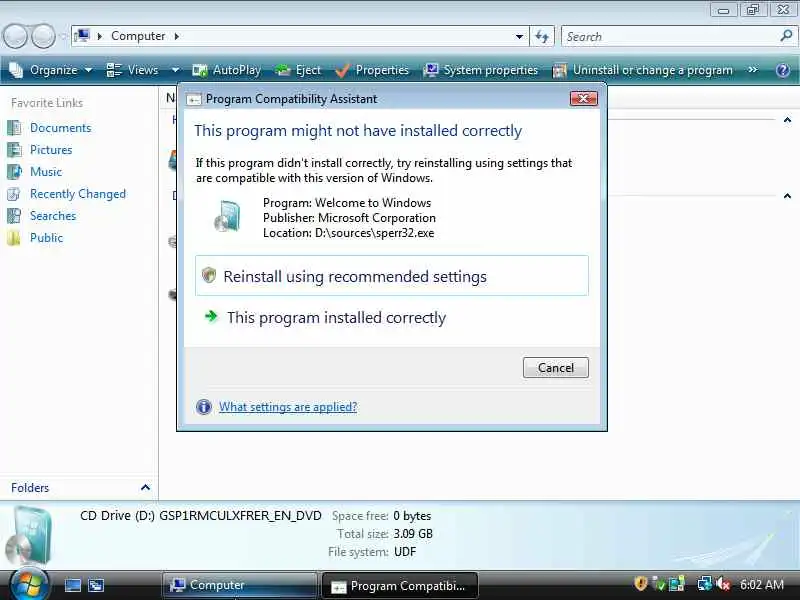Open Searches in Favorite Links
The height and width of the screenshot is (600, 800).
53,216
